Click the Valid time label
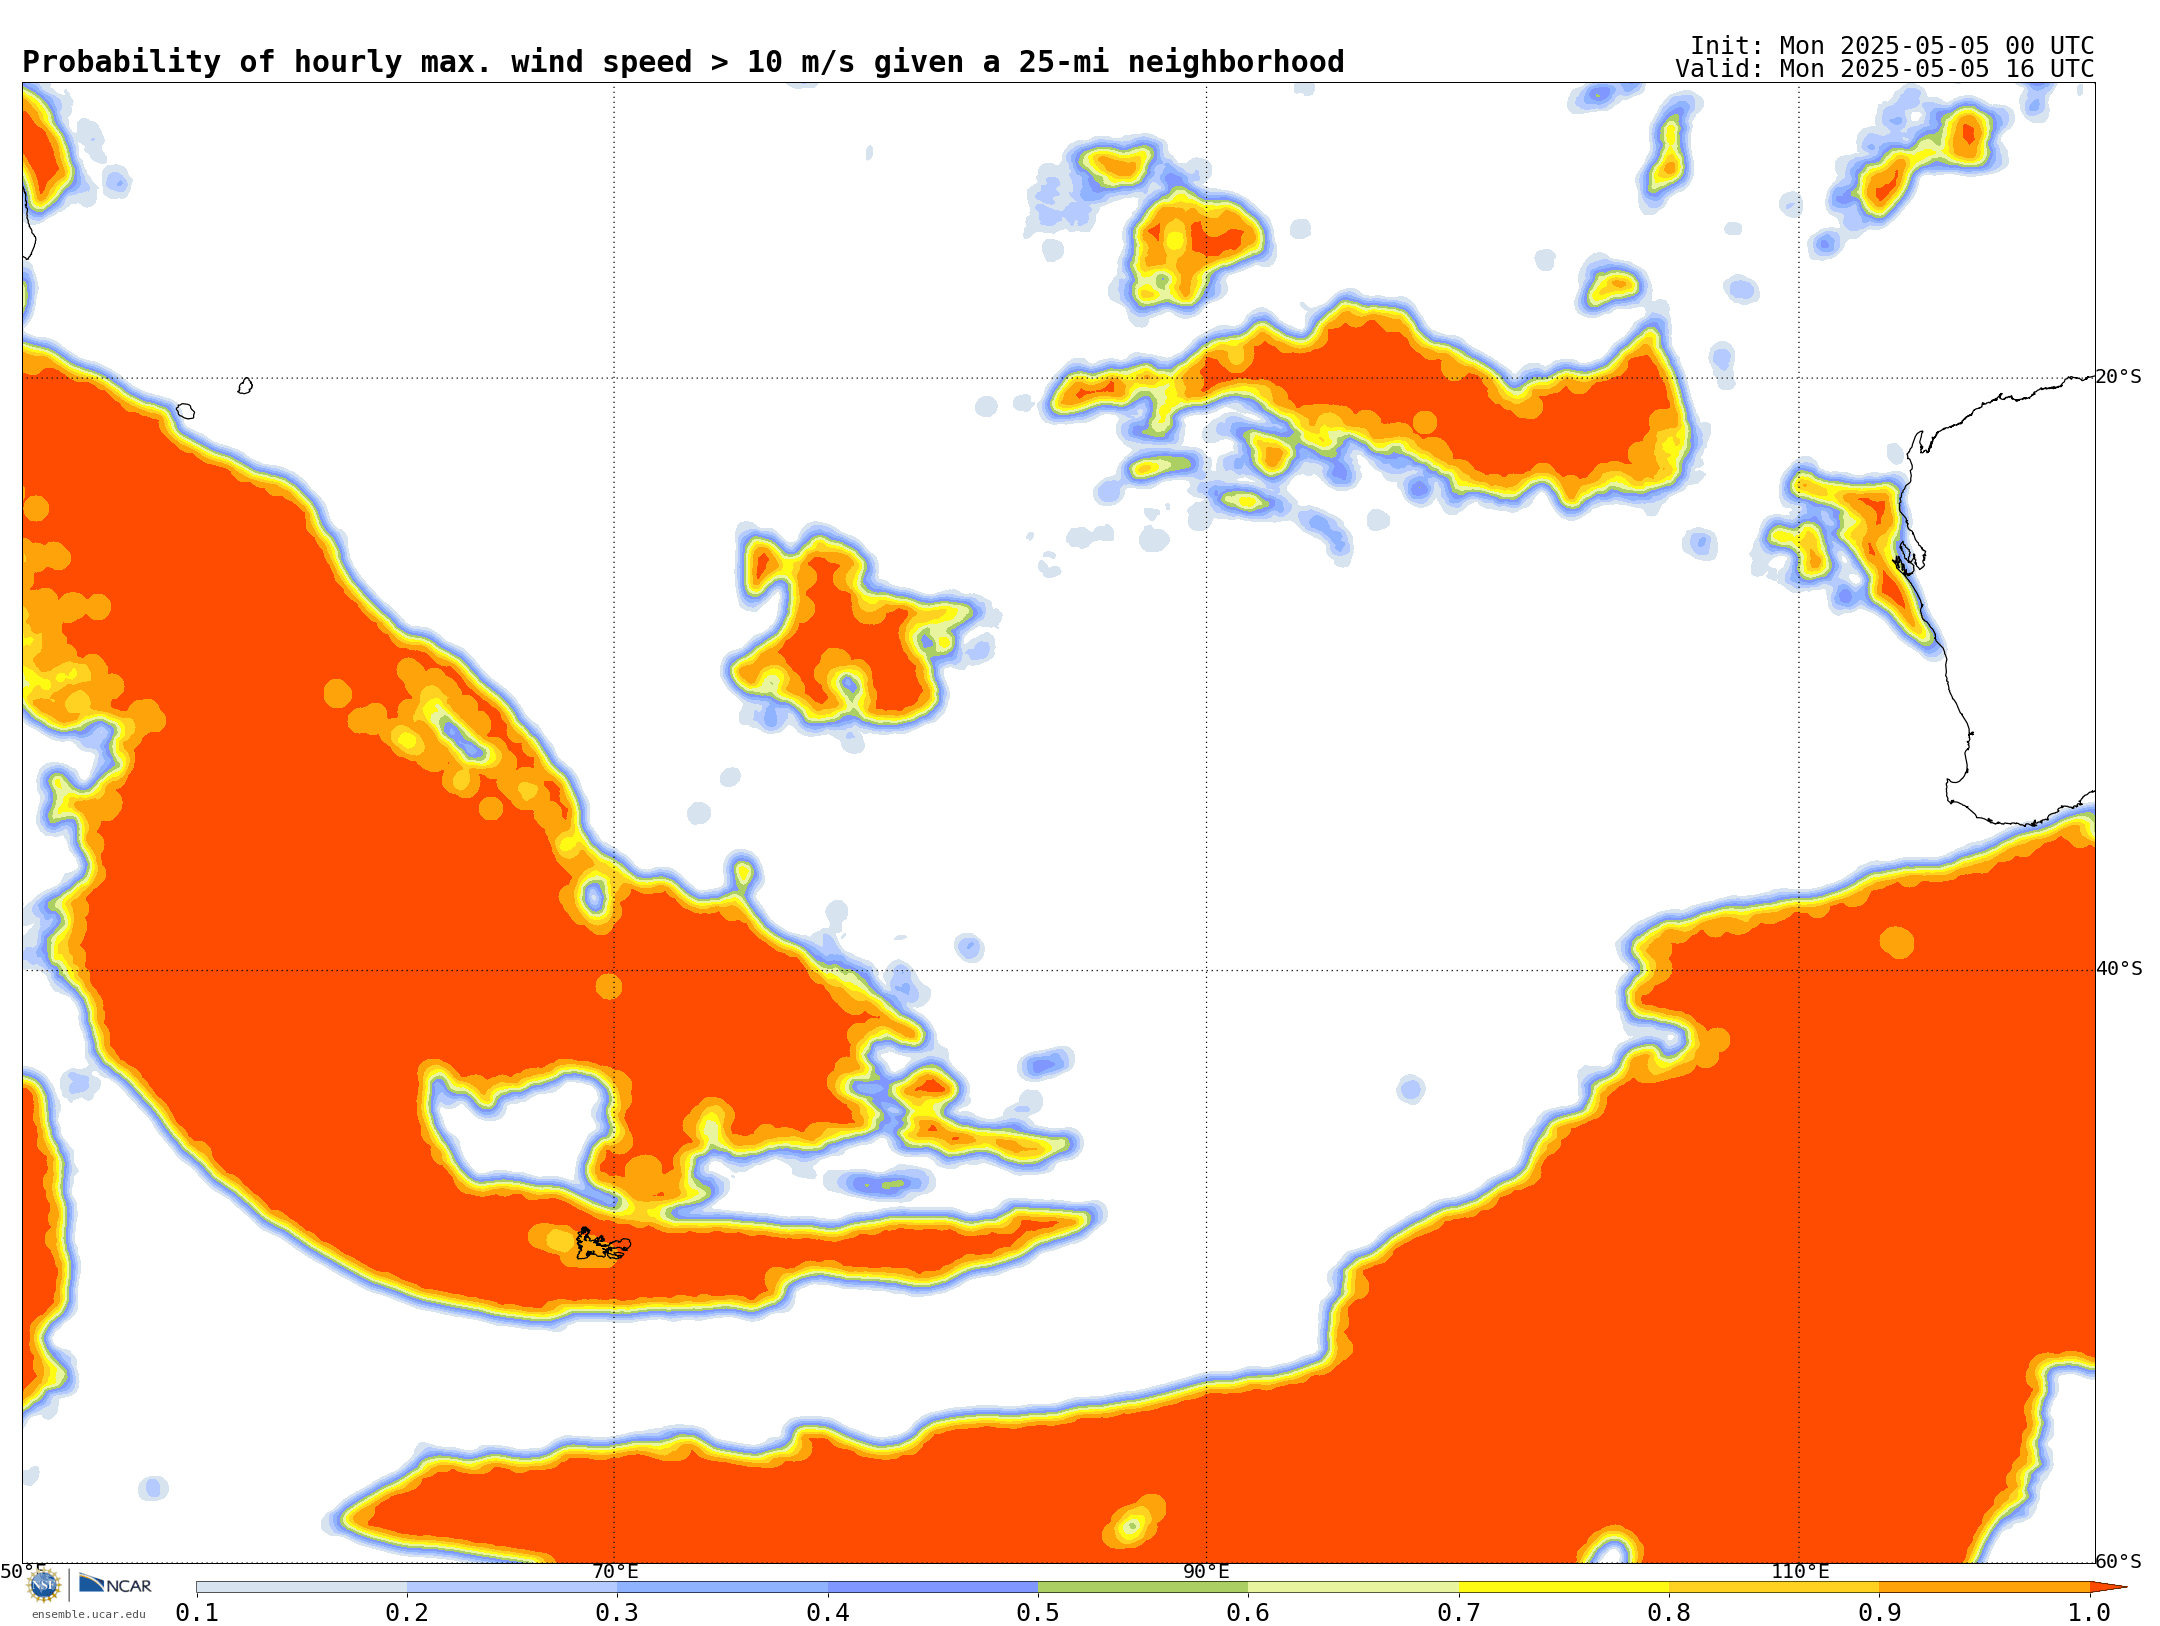The width and height of the screenshot is (2160, 1626). [x=1885, y=69]
